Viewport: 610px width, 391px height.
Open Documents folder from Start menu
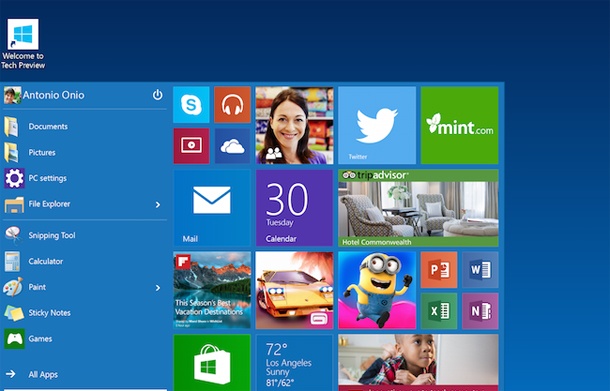click(85, 126)
